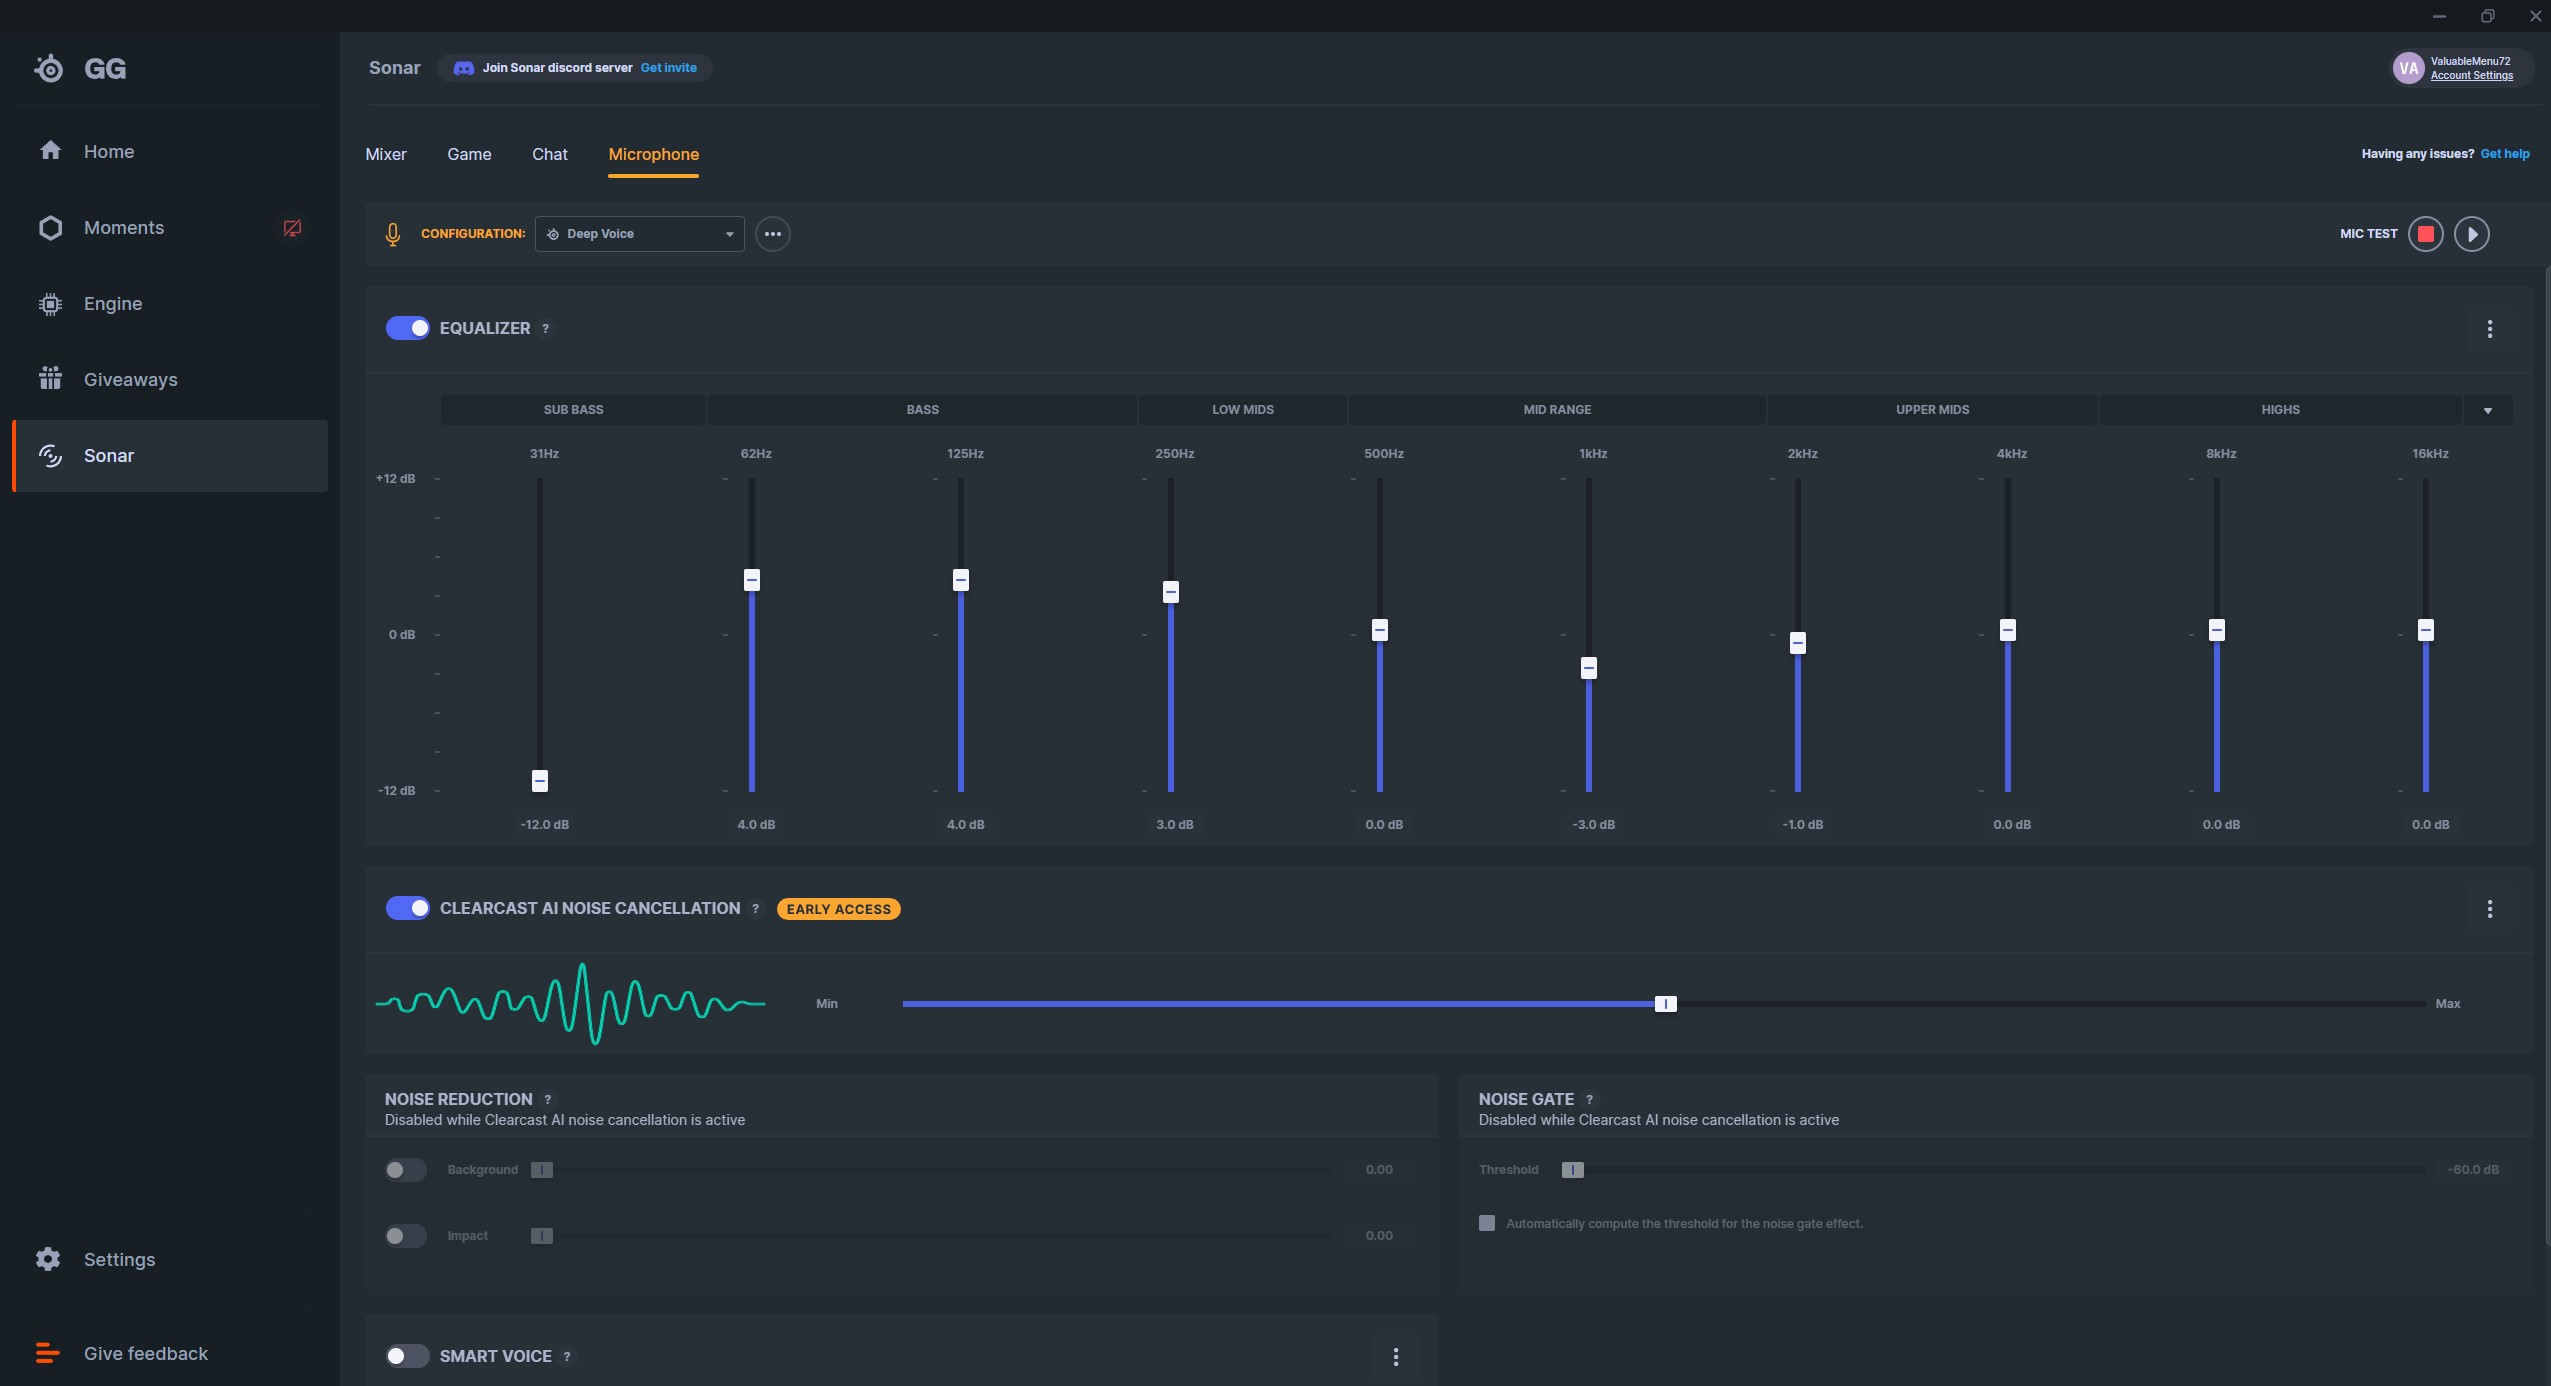
Task: Expand the EQ band header dropdown arrow
Action: [x=2488, y=410]
